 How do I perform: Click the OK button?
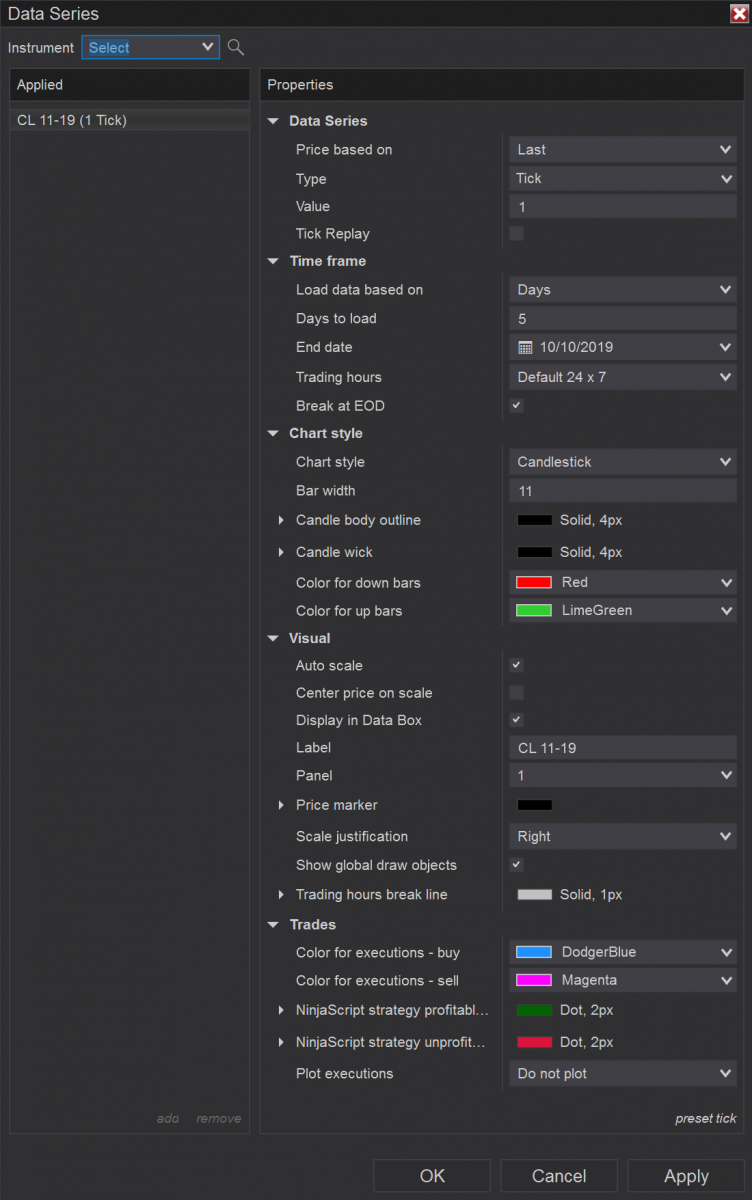[x=432, y=1176]
